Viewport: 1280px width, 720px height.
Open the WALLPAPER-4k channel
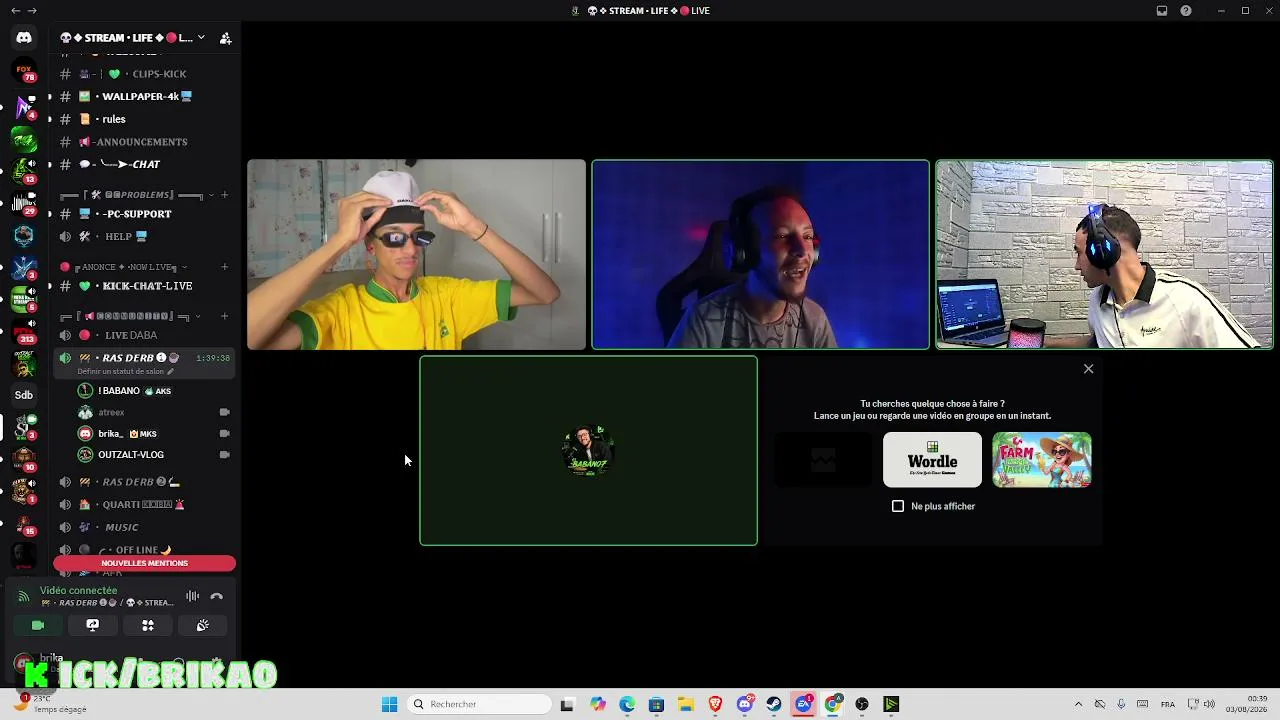click(144, 97)
